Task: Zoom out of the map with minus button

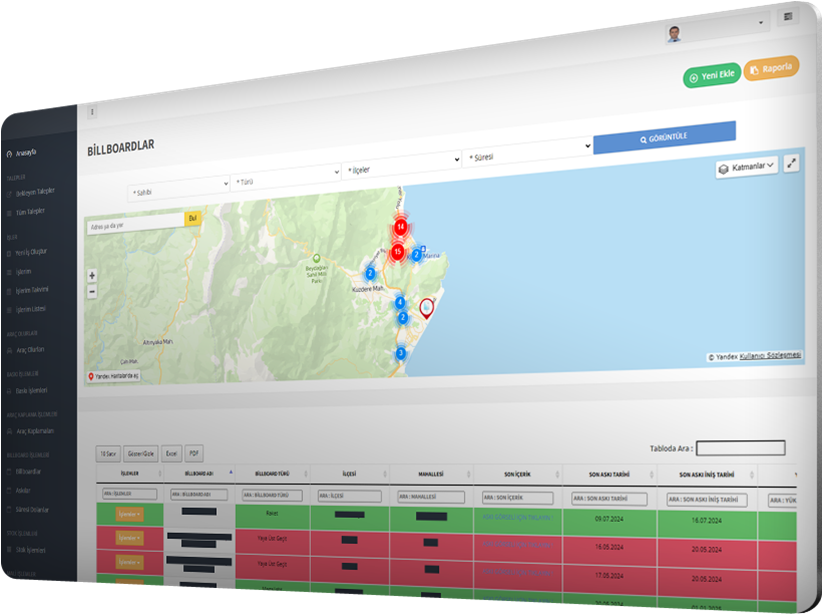Action: [92, 292]
